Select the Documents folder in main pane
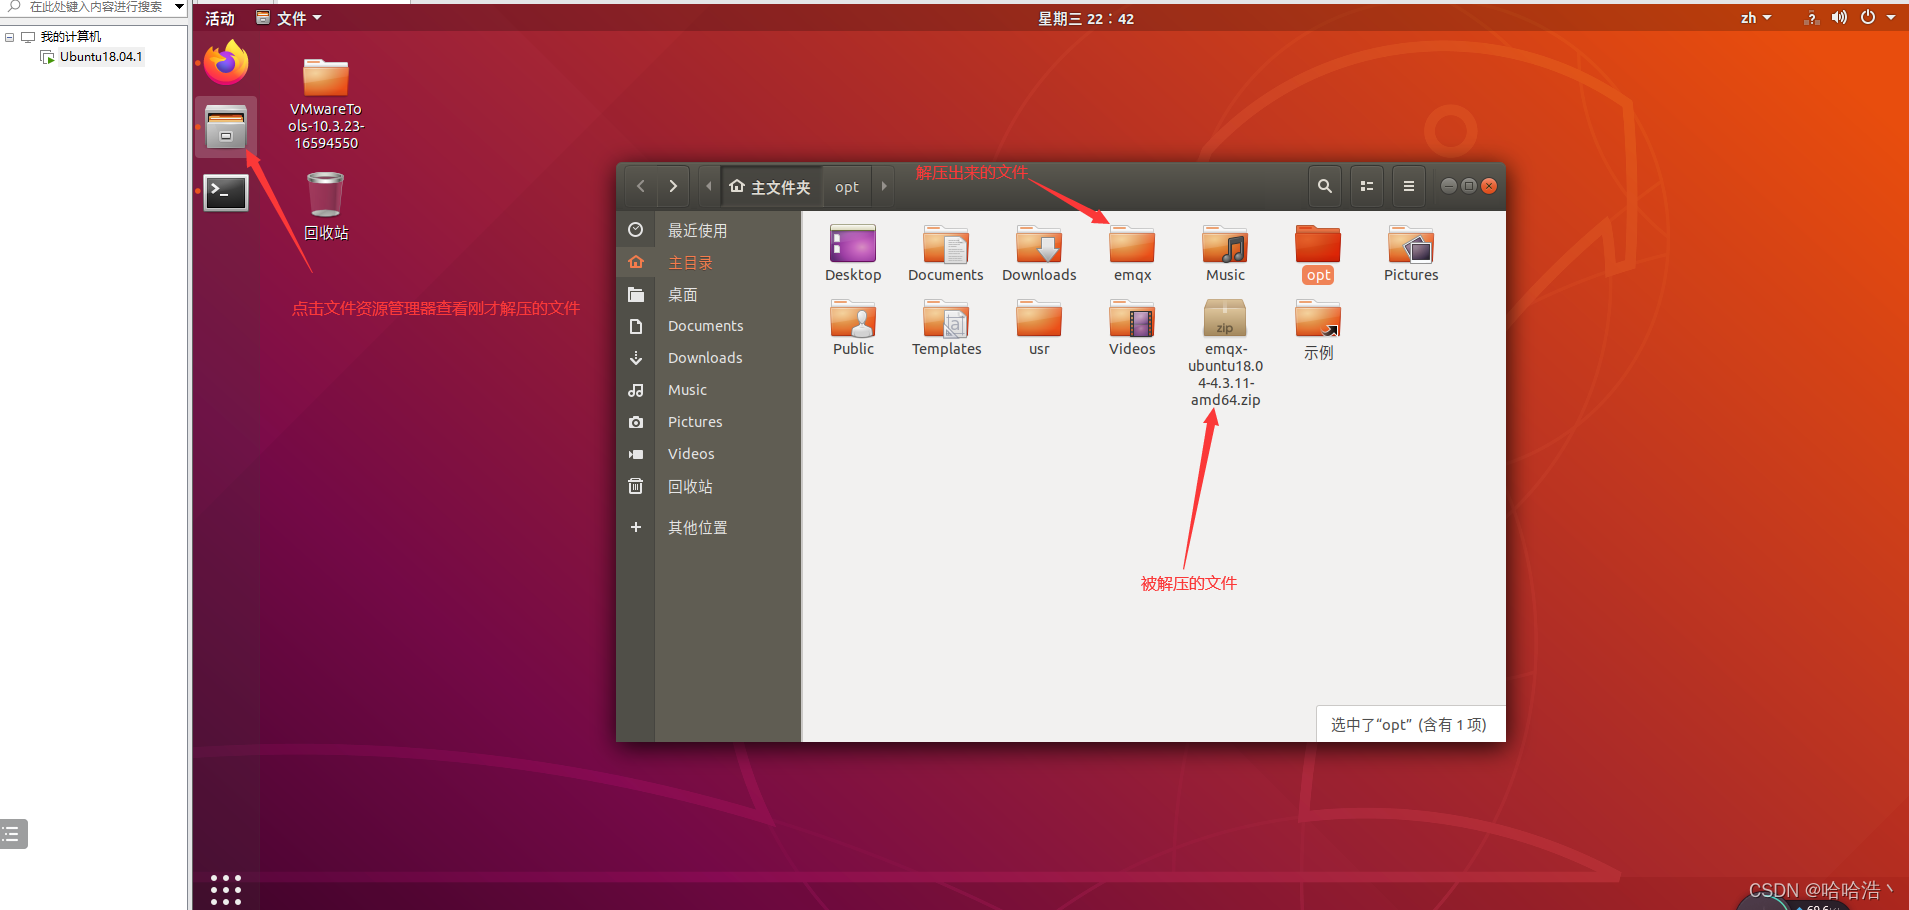Image resolution: width=1909 pixels, height=910 pixels. [x=946, y=254]
